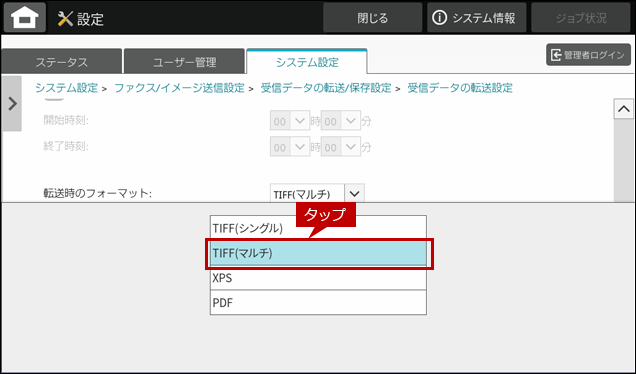Select the システム設定 tab
636x374 pixels.
coord(307,62)
